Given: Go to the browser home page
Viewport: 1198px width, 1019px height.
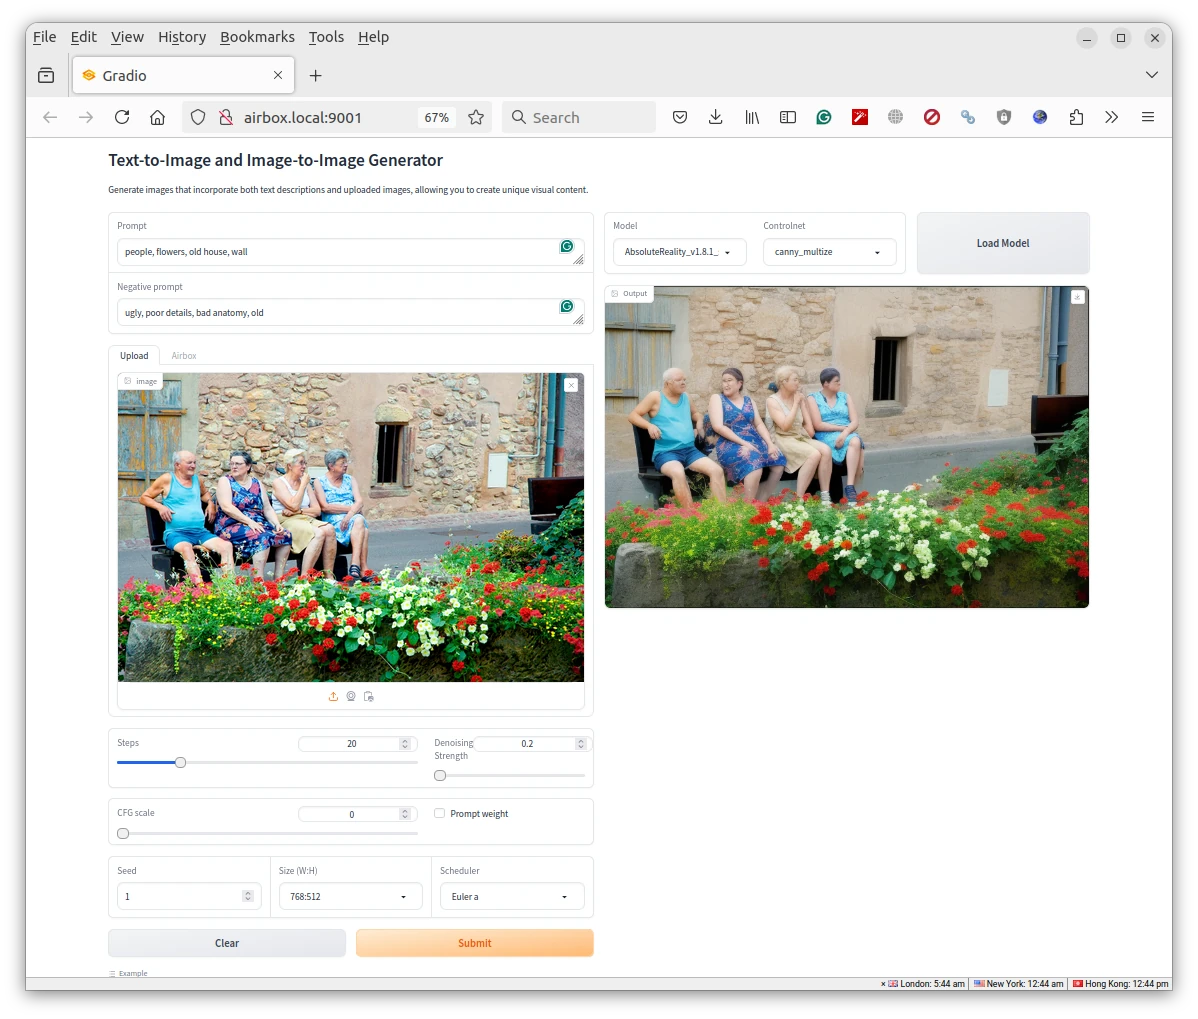Looking at the screenshot, I should tap(157, 118).
